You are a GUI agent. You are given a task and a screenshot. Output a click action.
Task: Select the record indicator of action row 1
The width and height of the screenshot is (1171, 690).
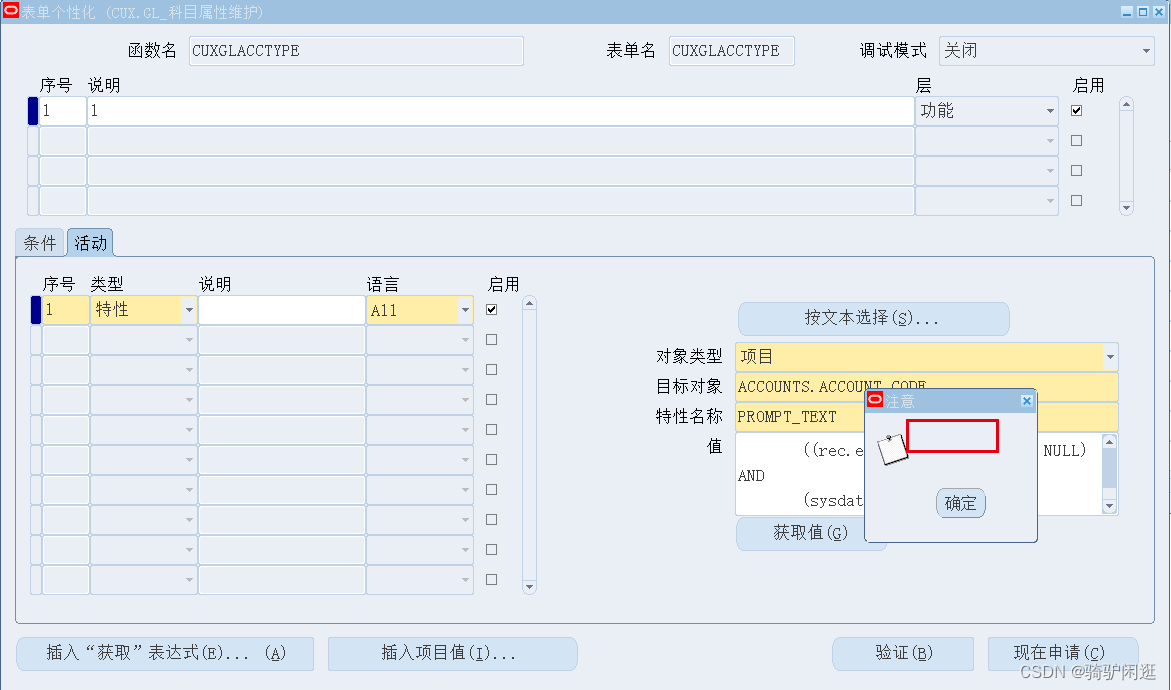point(36,310)
